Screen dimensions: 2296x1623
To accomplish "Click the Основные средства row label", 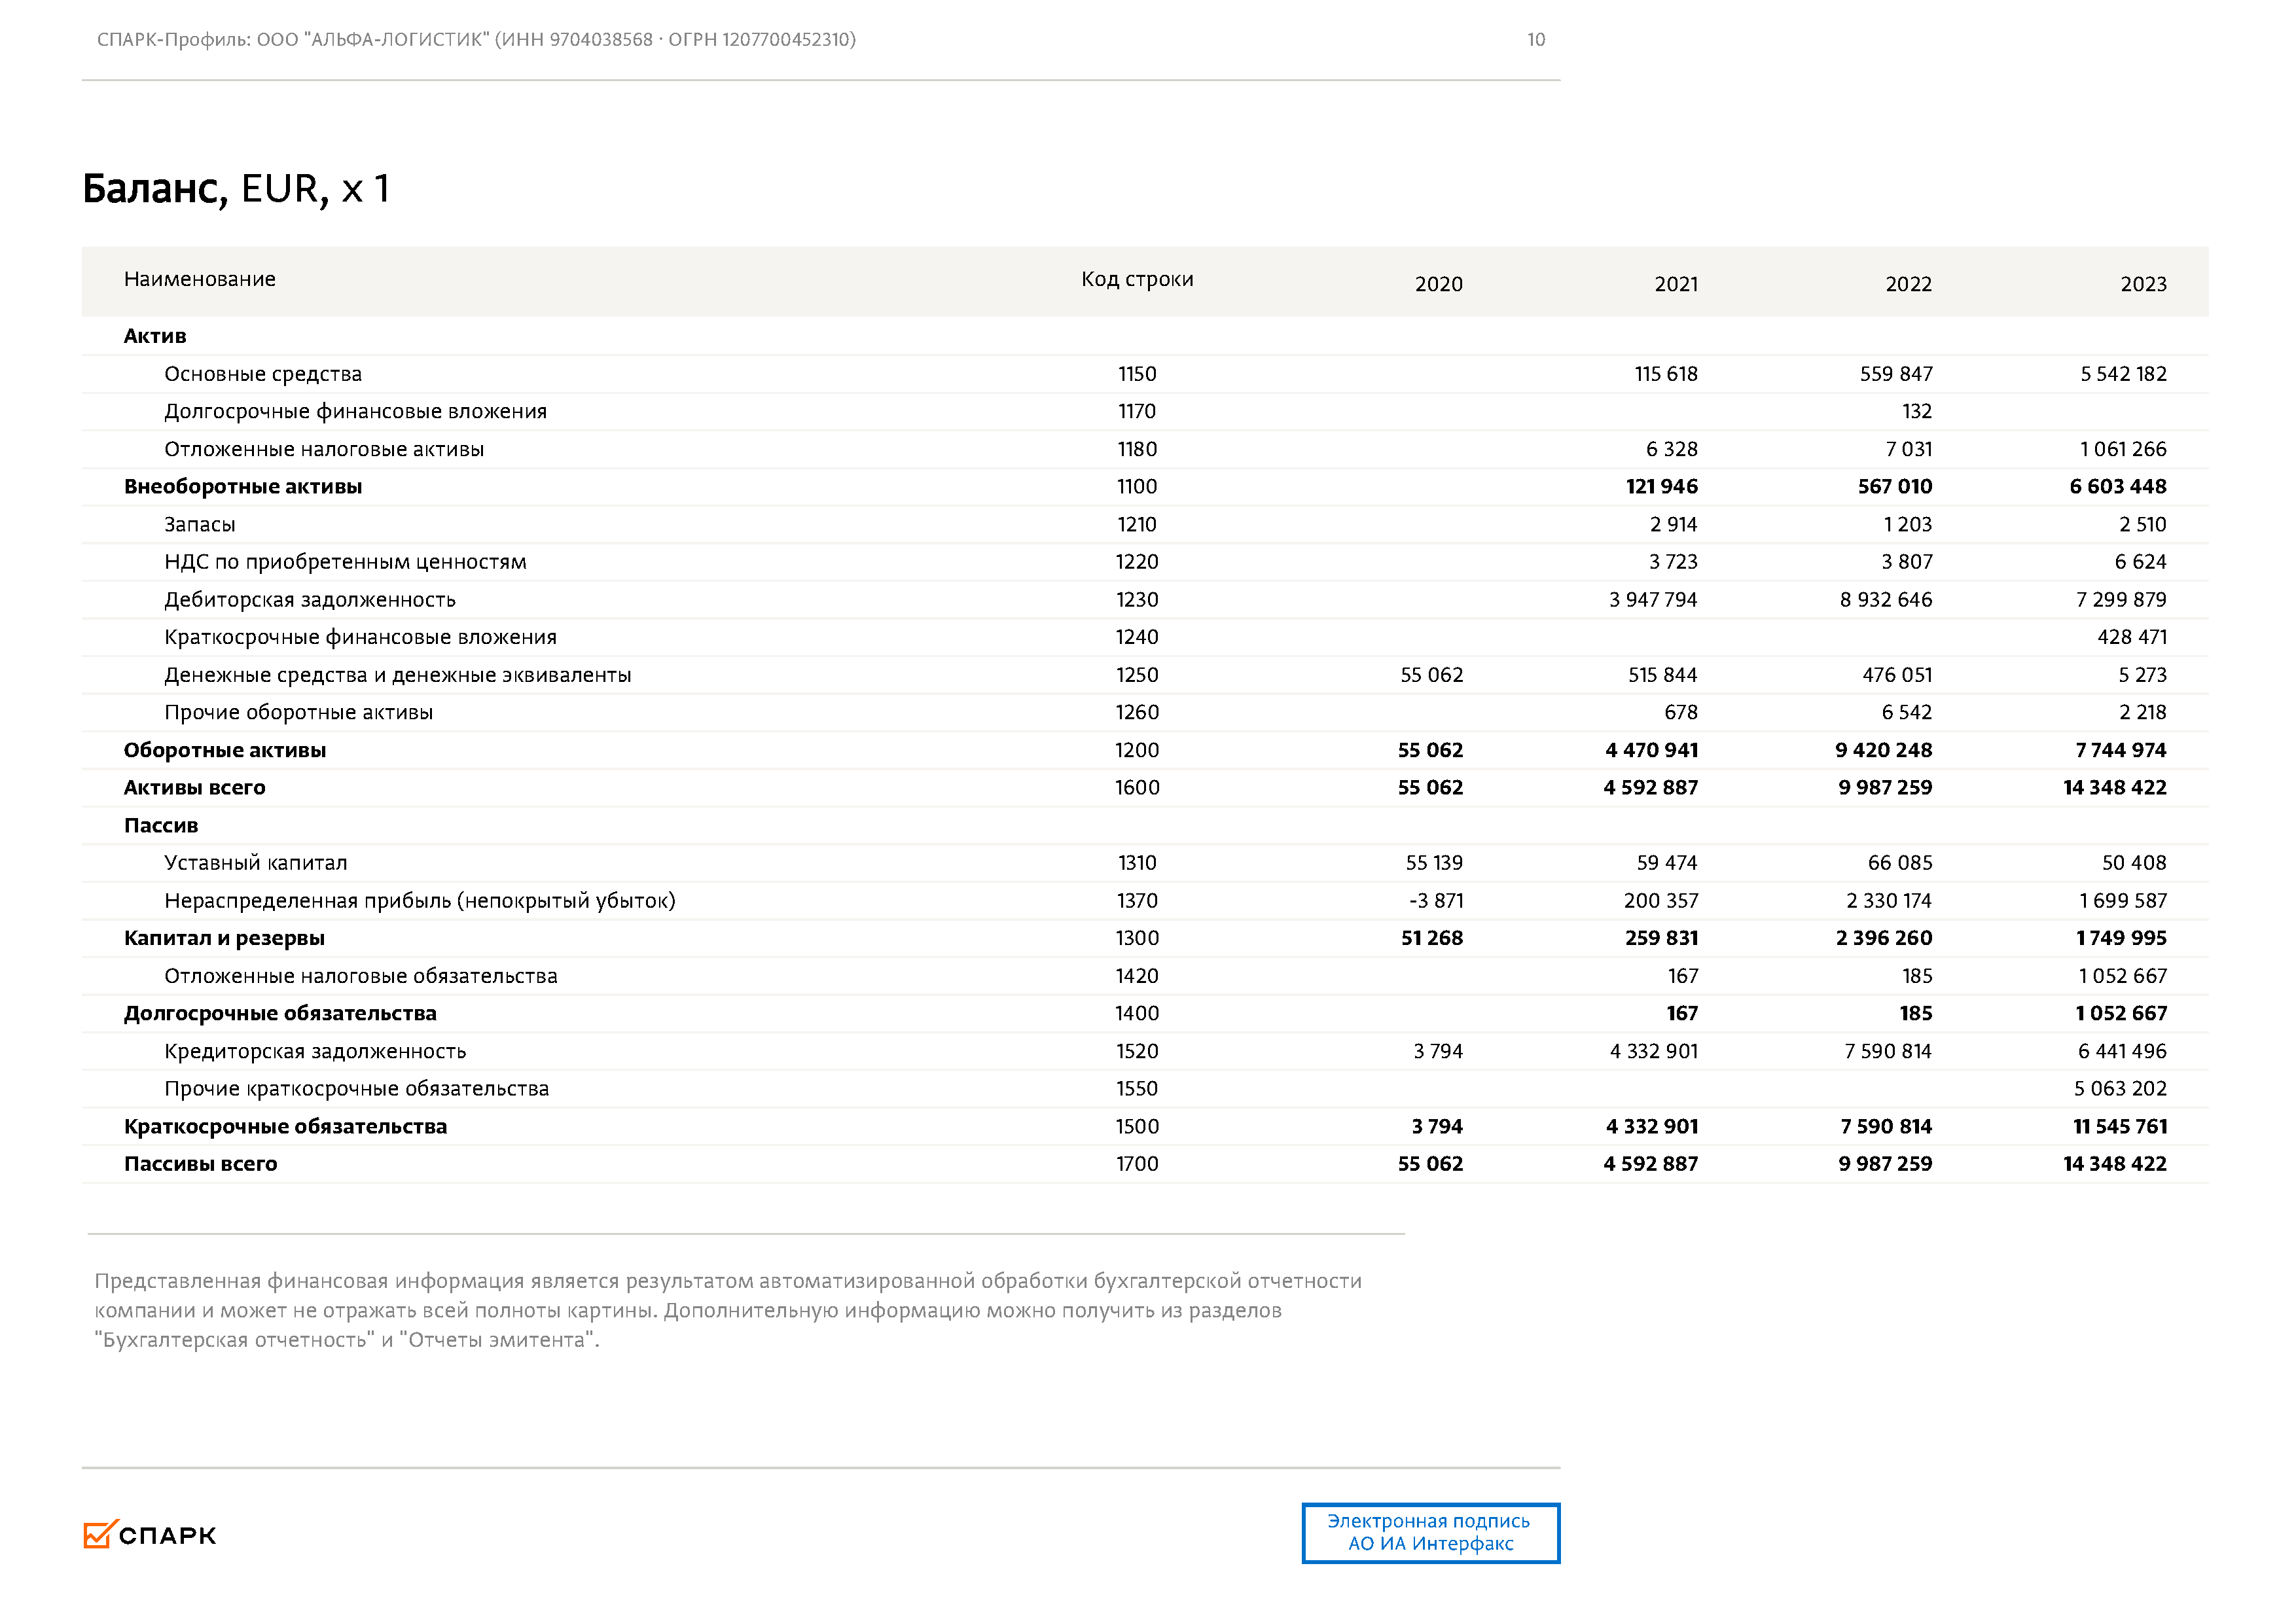I will [x=263, y=374].
